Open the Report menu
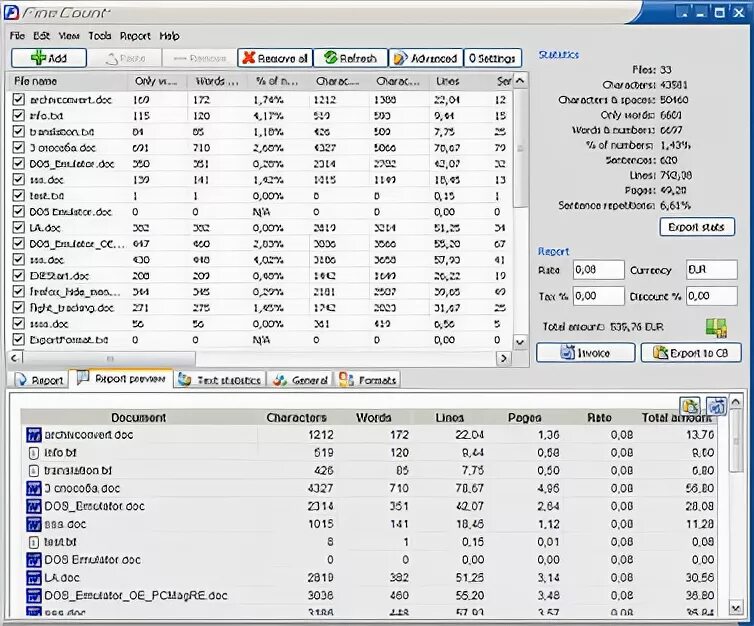The width and height of the screenshot is (754, 626). (x=135, y=36)
